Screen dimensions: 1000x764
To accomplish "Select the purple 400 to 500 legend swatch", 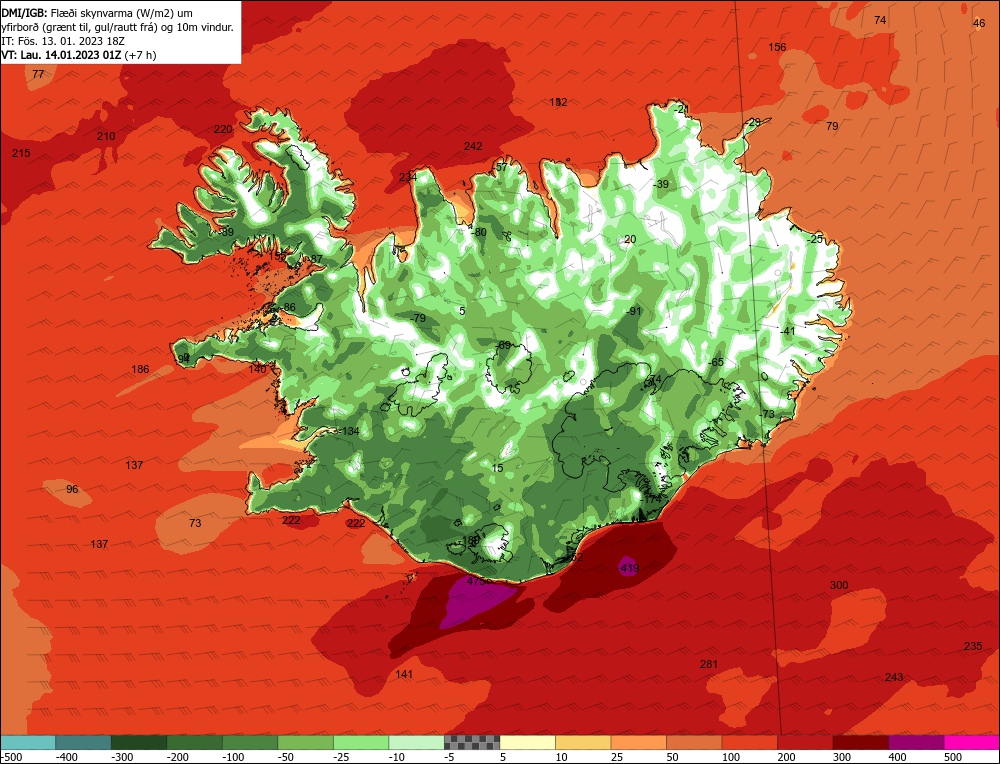I will (916, 742).
